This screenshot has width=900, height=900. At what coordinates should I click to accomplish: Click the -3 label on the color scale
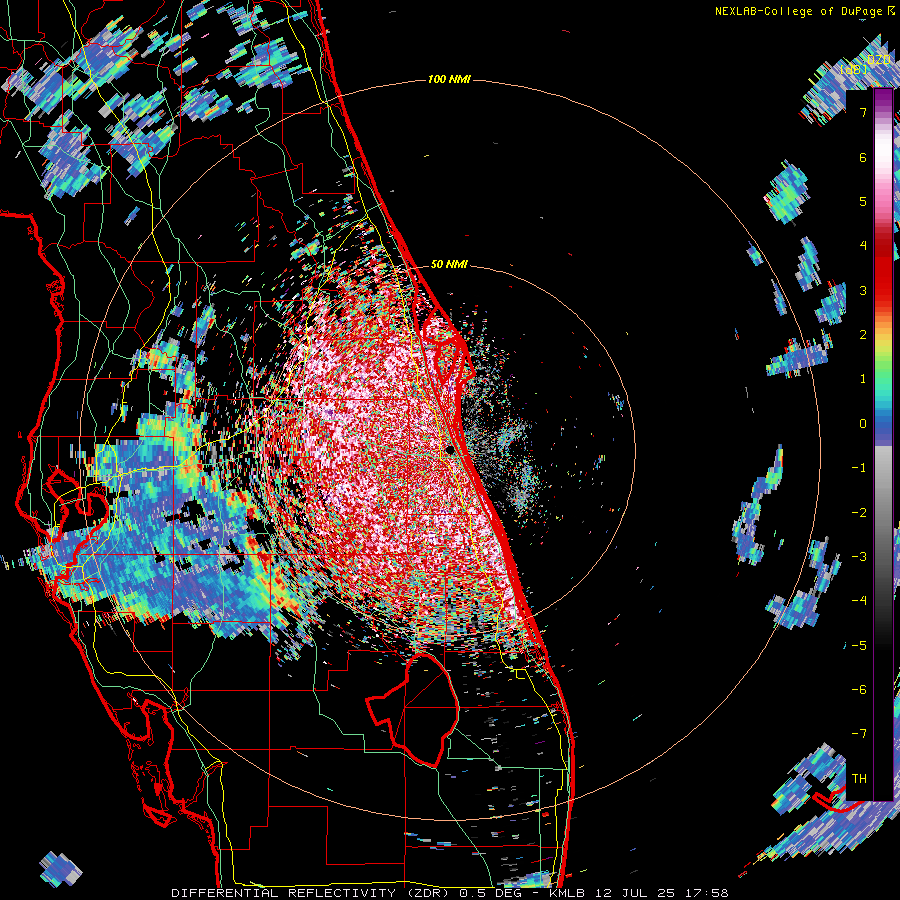tap(859, 557)
